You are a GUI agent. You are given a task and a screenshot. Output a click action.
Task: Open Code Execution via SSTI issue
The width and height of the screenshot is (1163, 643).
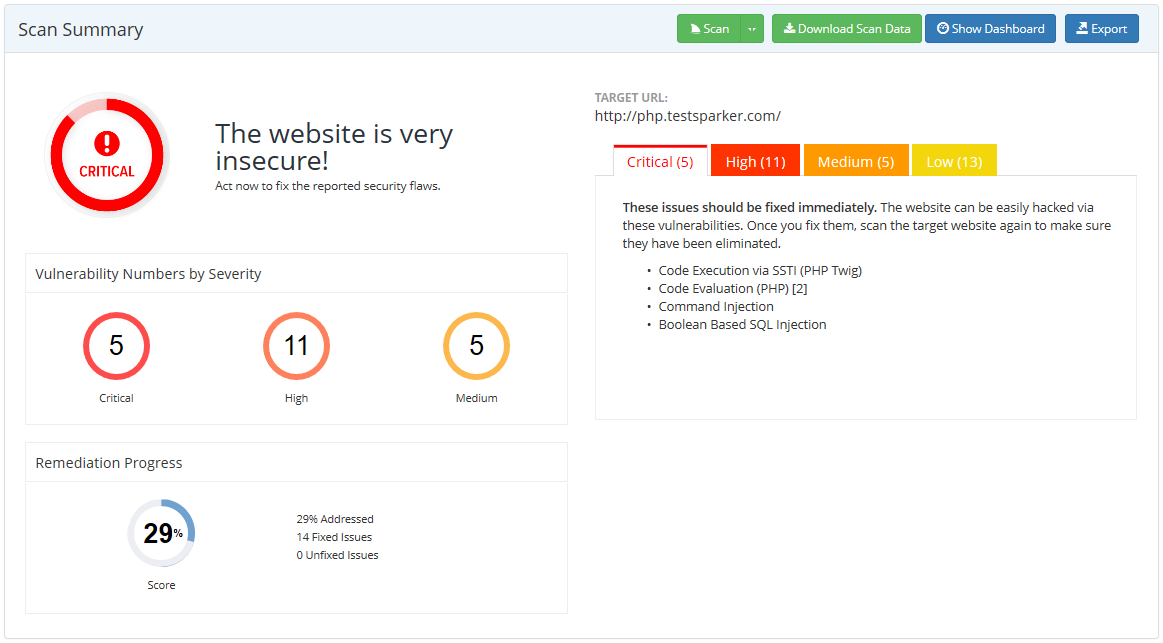(x=759, y=270)
